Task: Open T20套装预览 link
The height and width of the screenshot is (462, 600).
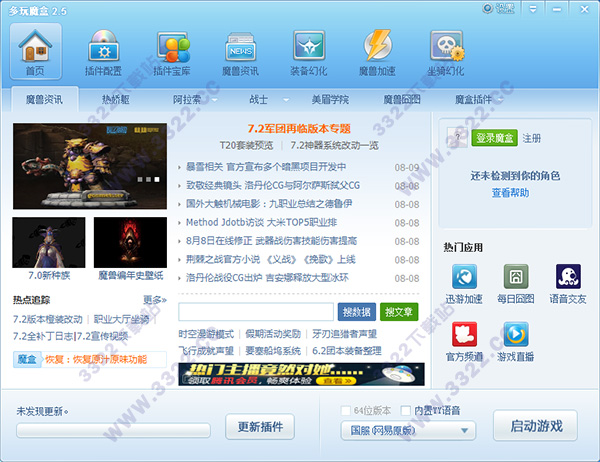Action: click(246, 145)
